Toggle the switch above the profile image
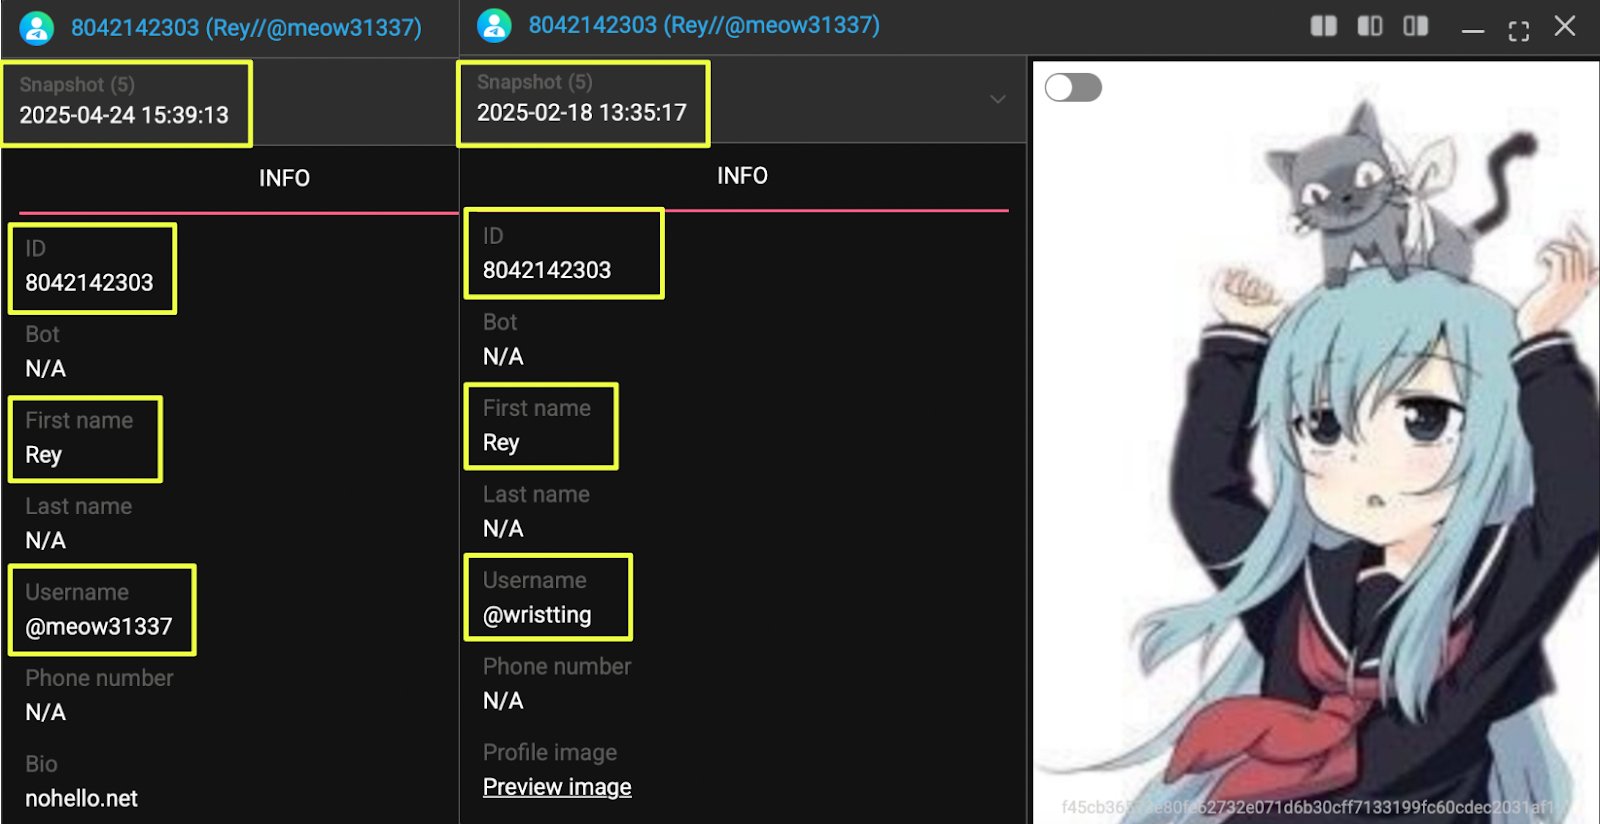The height and width of the screenshot is (824, 1600). click(1073, 88)
